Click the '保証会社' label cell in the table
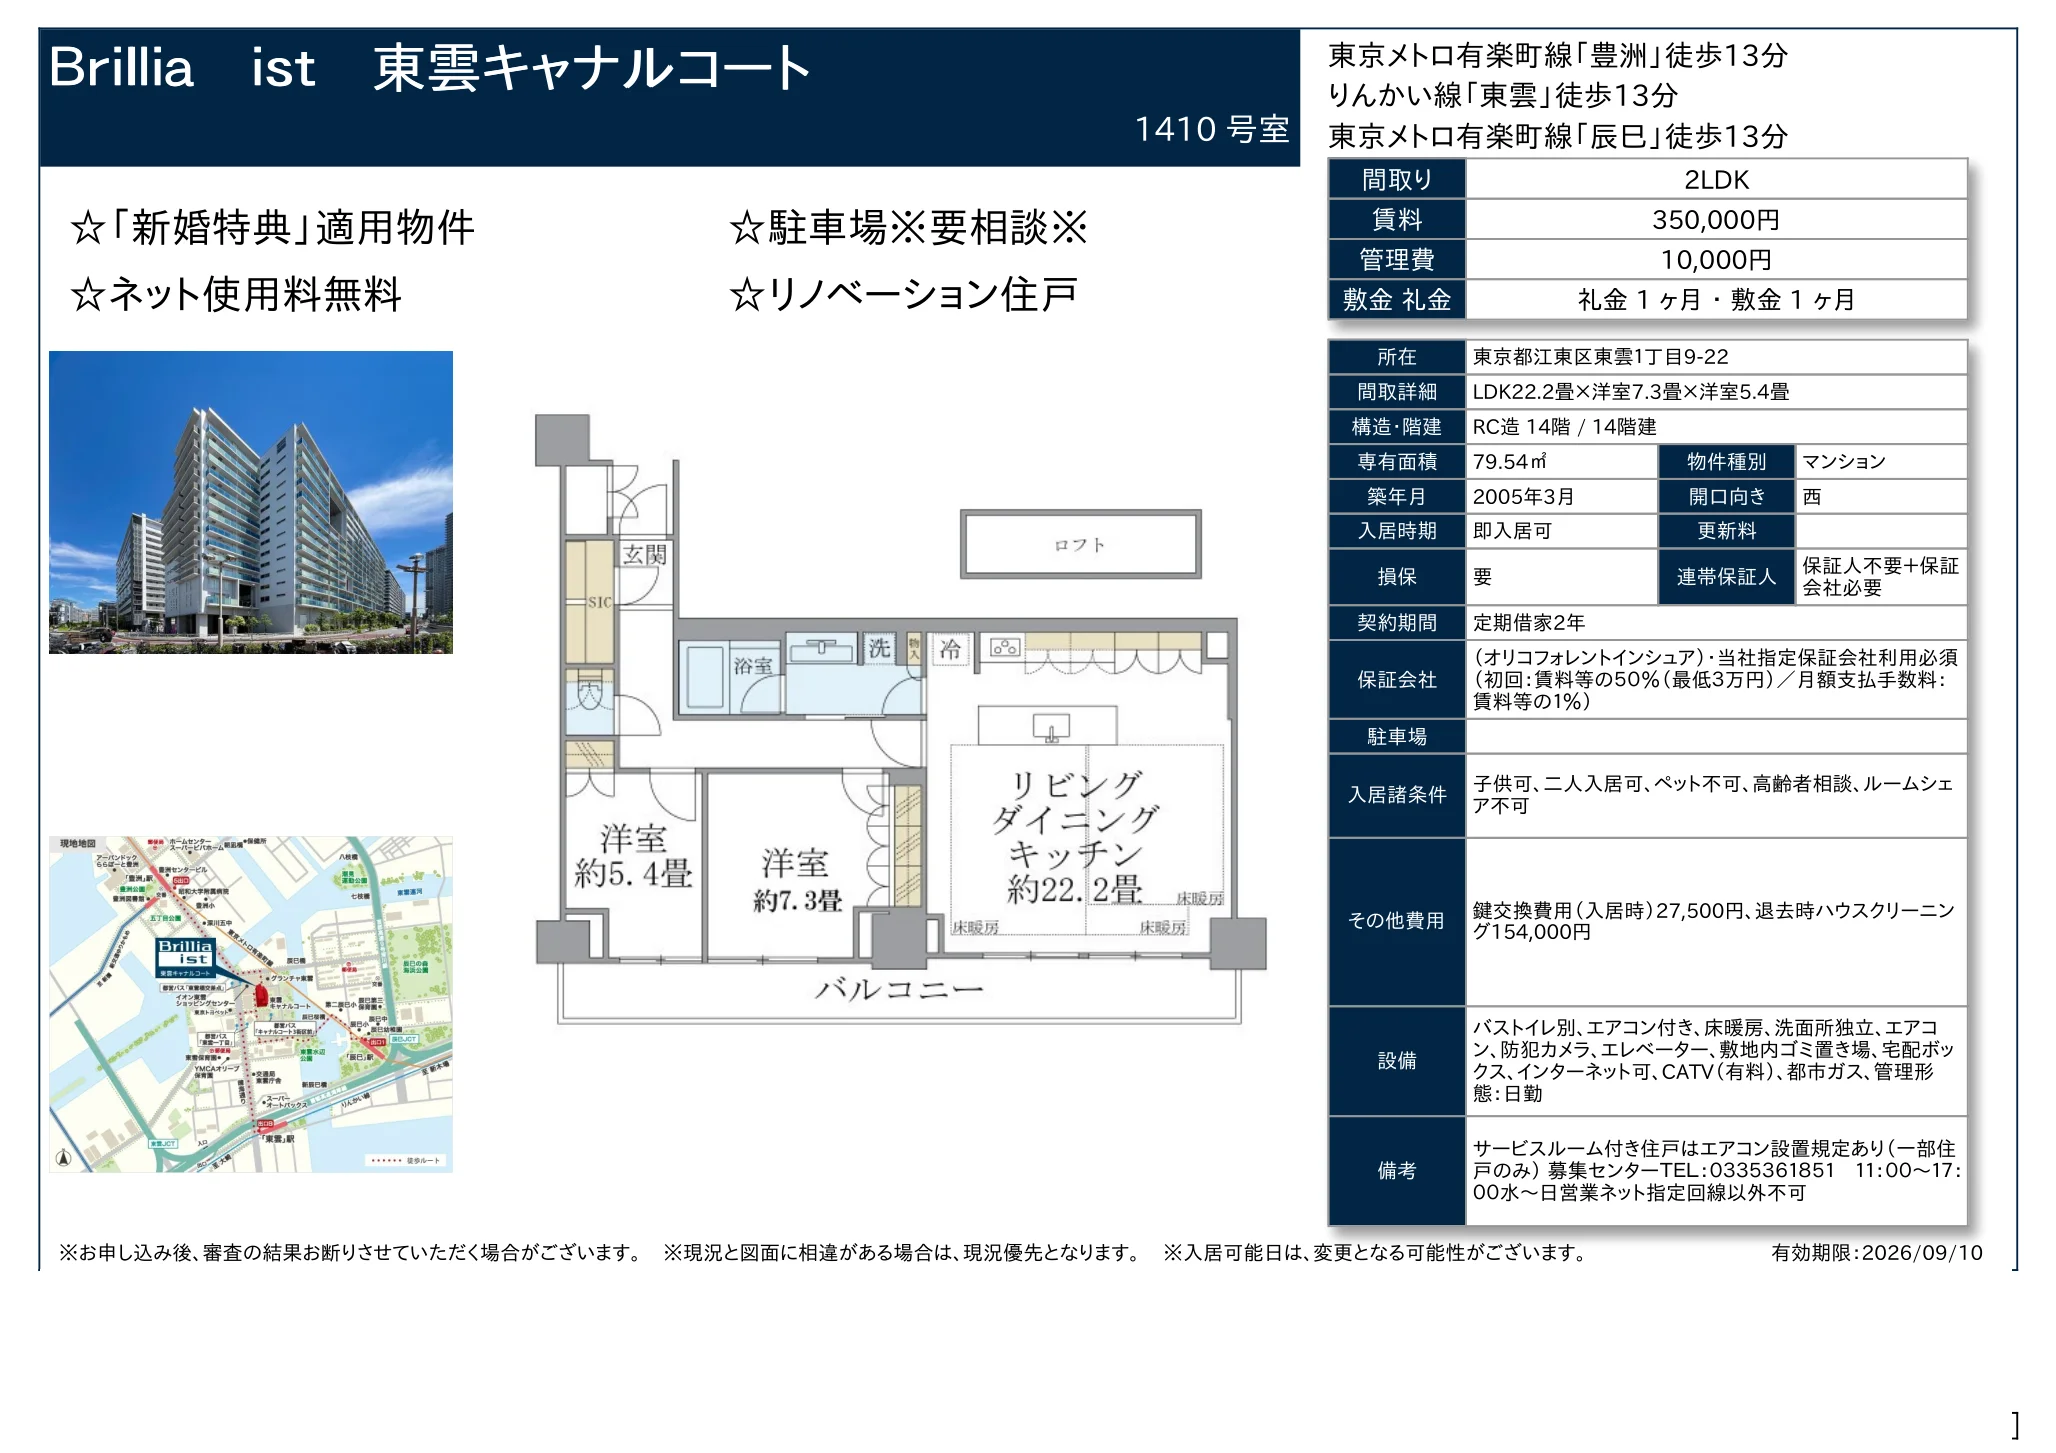2056x1453 pixels. (1397, 680)
